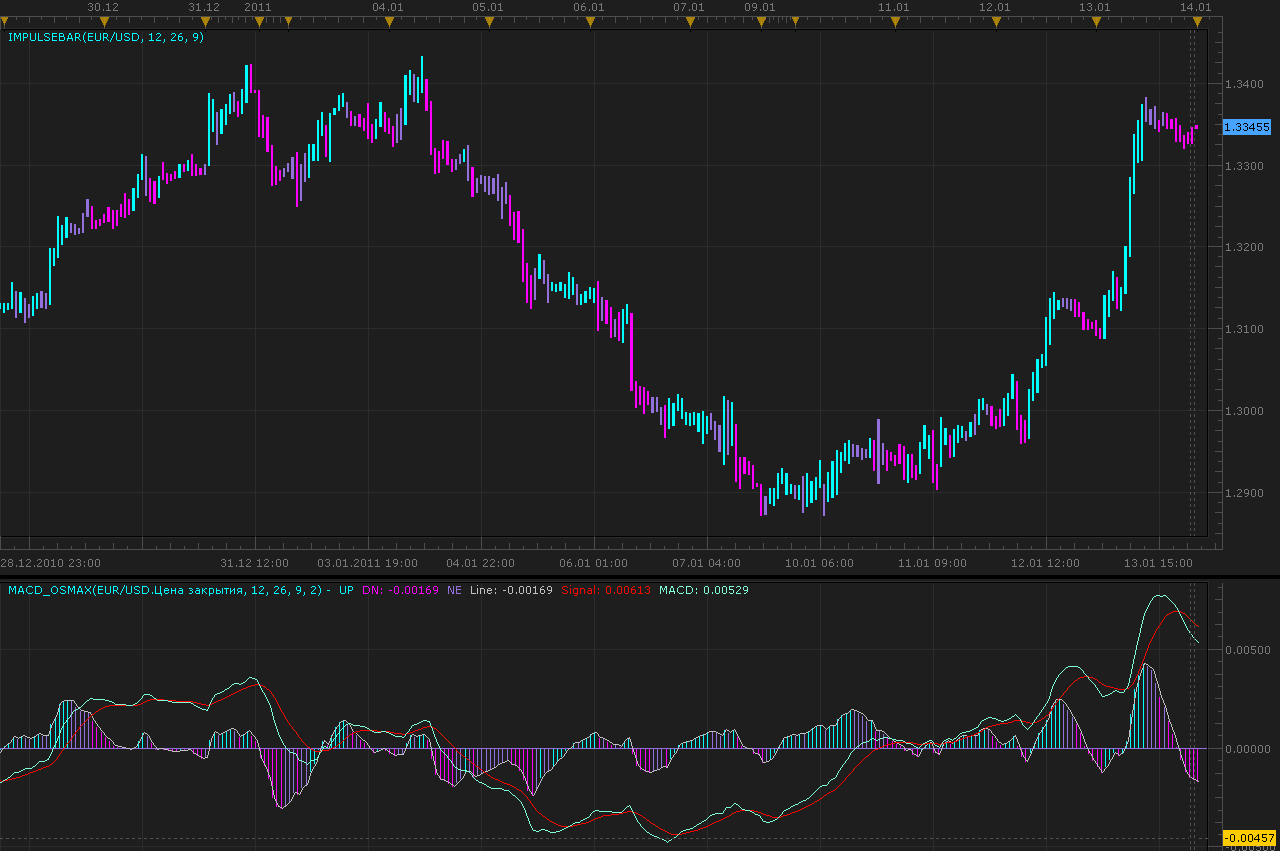Click the MACD: 0.00529 legend value
Screen dimensions: 1280x851
pos(704,590)
